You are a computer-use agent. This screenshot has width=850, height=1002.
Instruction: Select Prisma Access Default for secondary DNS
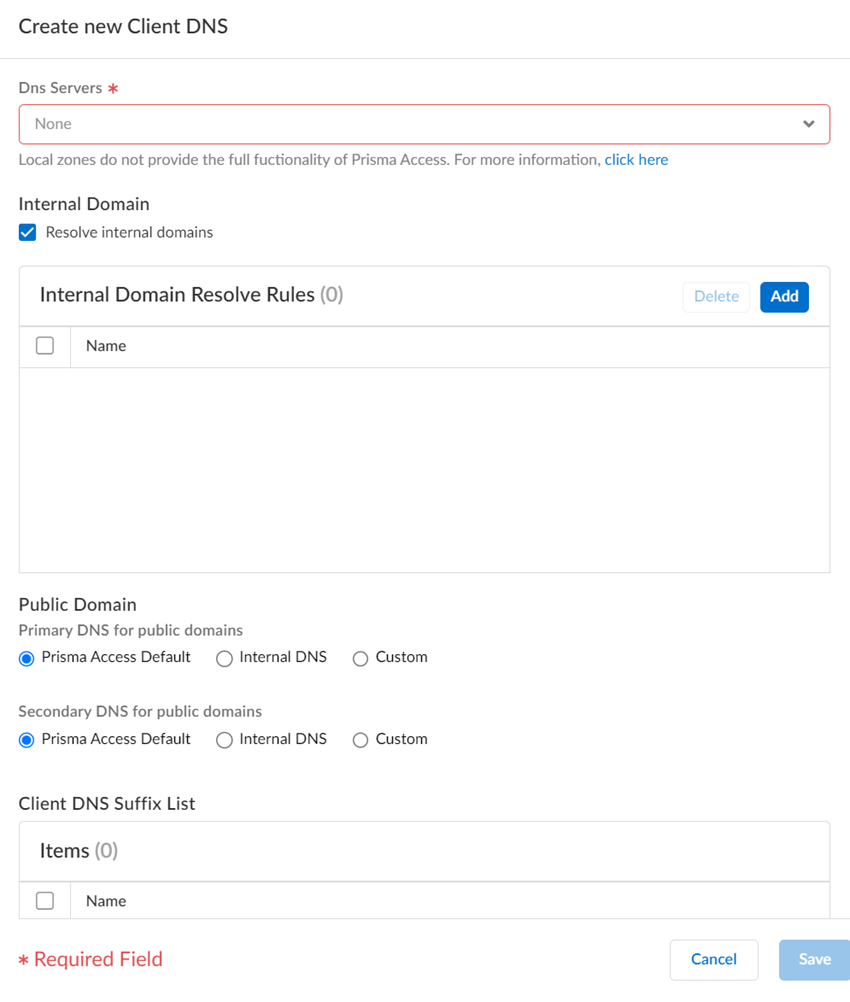25,739
